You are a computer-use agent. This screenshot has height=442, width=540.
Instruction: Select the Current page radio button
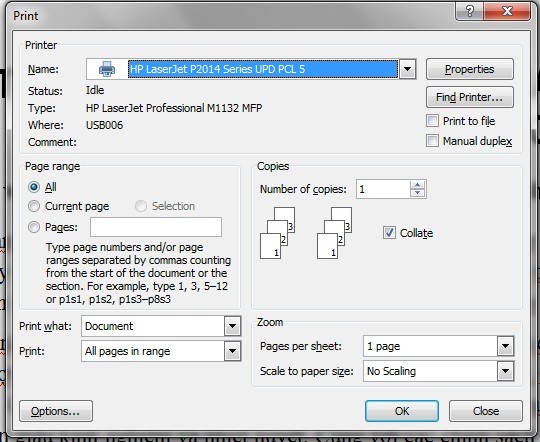[34, 206]
